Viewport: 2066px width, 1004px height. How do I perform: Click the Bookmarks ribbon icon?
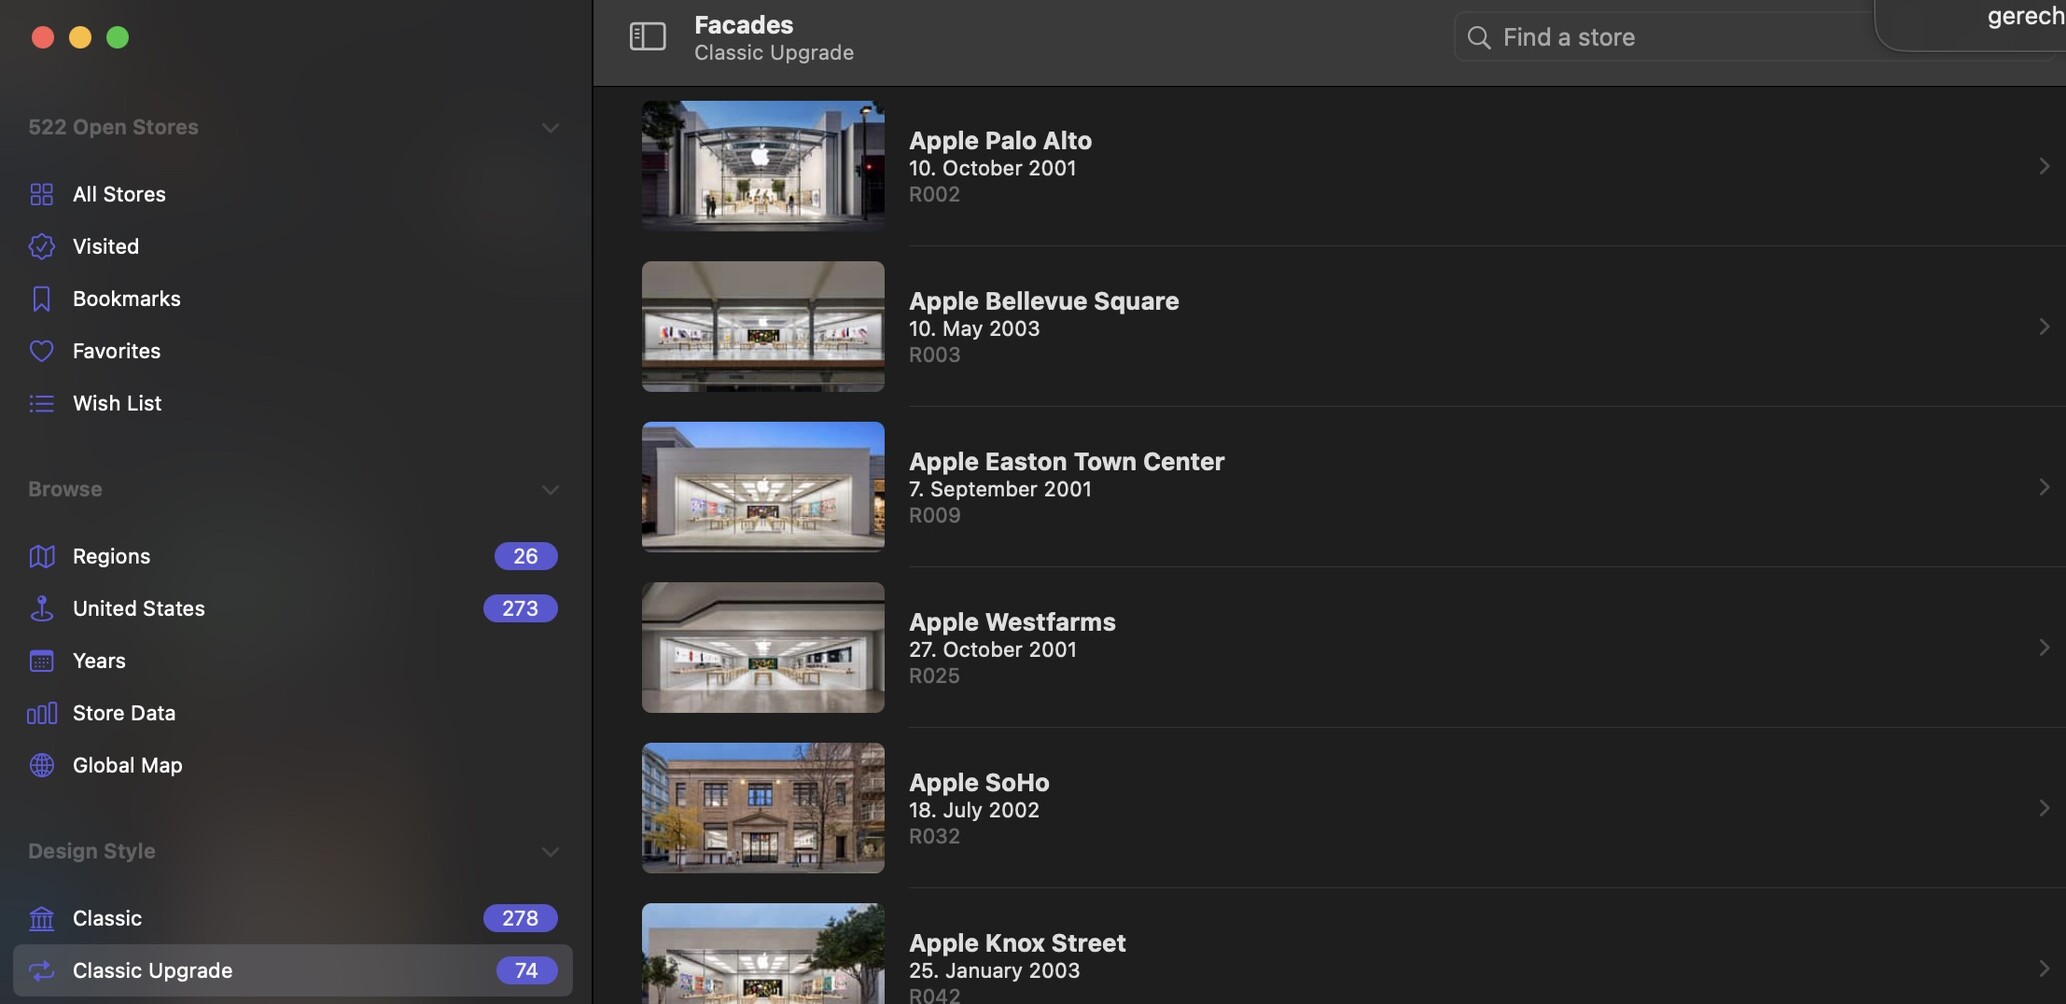click(41, 298)
